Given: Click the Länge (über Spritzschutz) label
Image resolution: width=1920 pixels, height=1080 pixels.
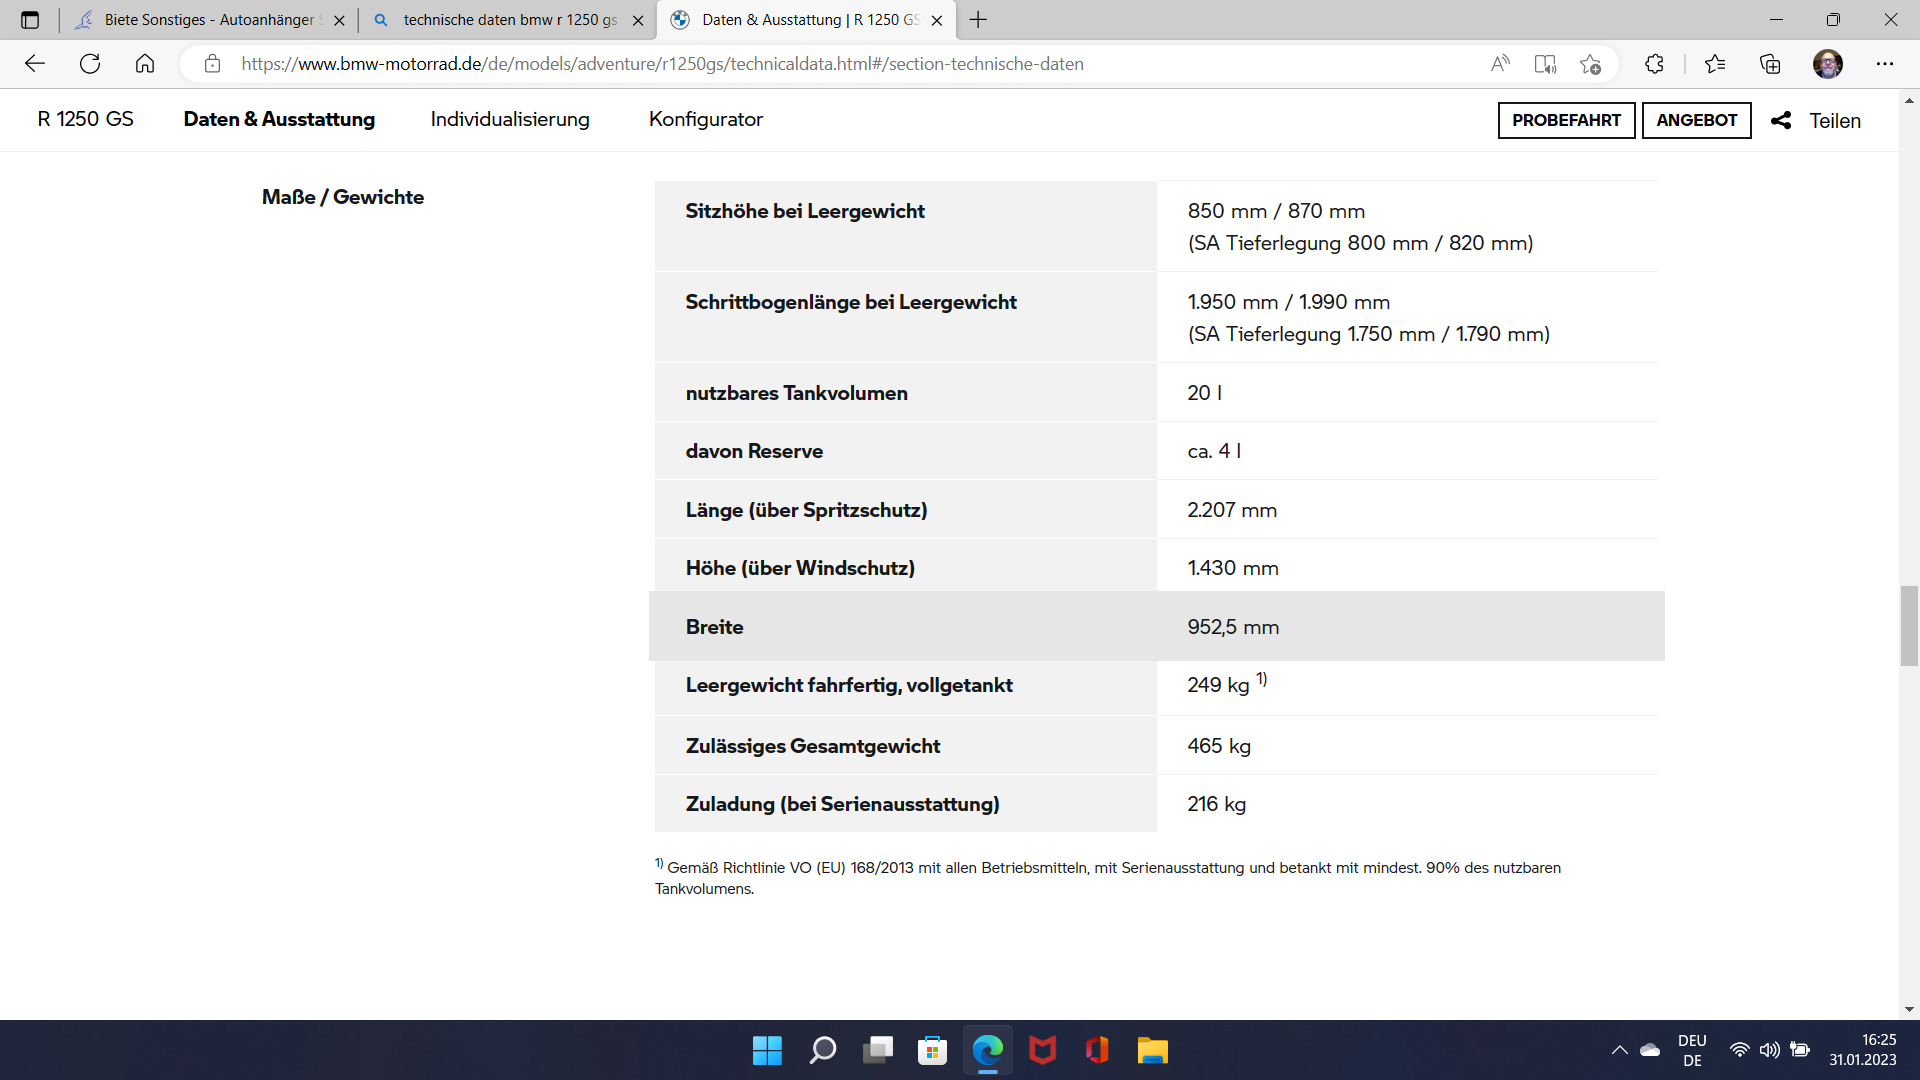Looking at the screenshot, I should (x=806, y=510).
